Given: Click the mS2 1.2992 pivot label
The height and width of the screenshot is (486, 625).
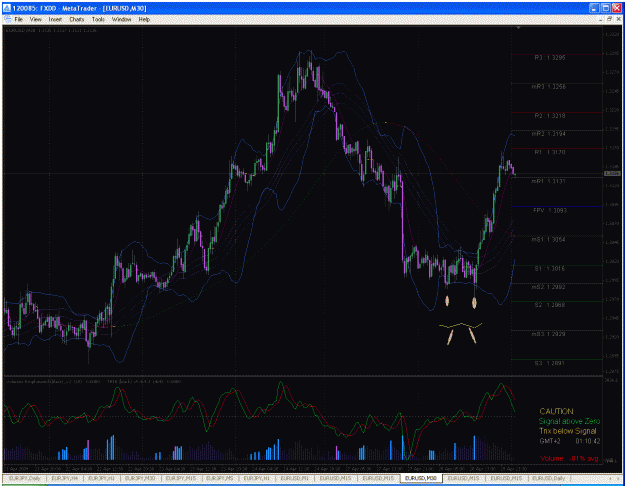Looking at the screenshot, I should (x=548, y=287).
